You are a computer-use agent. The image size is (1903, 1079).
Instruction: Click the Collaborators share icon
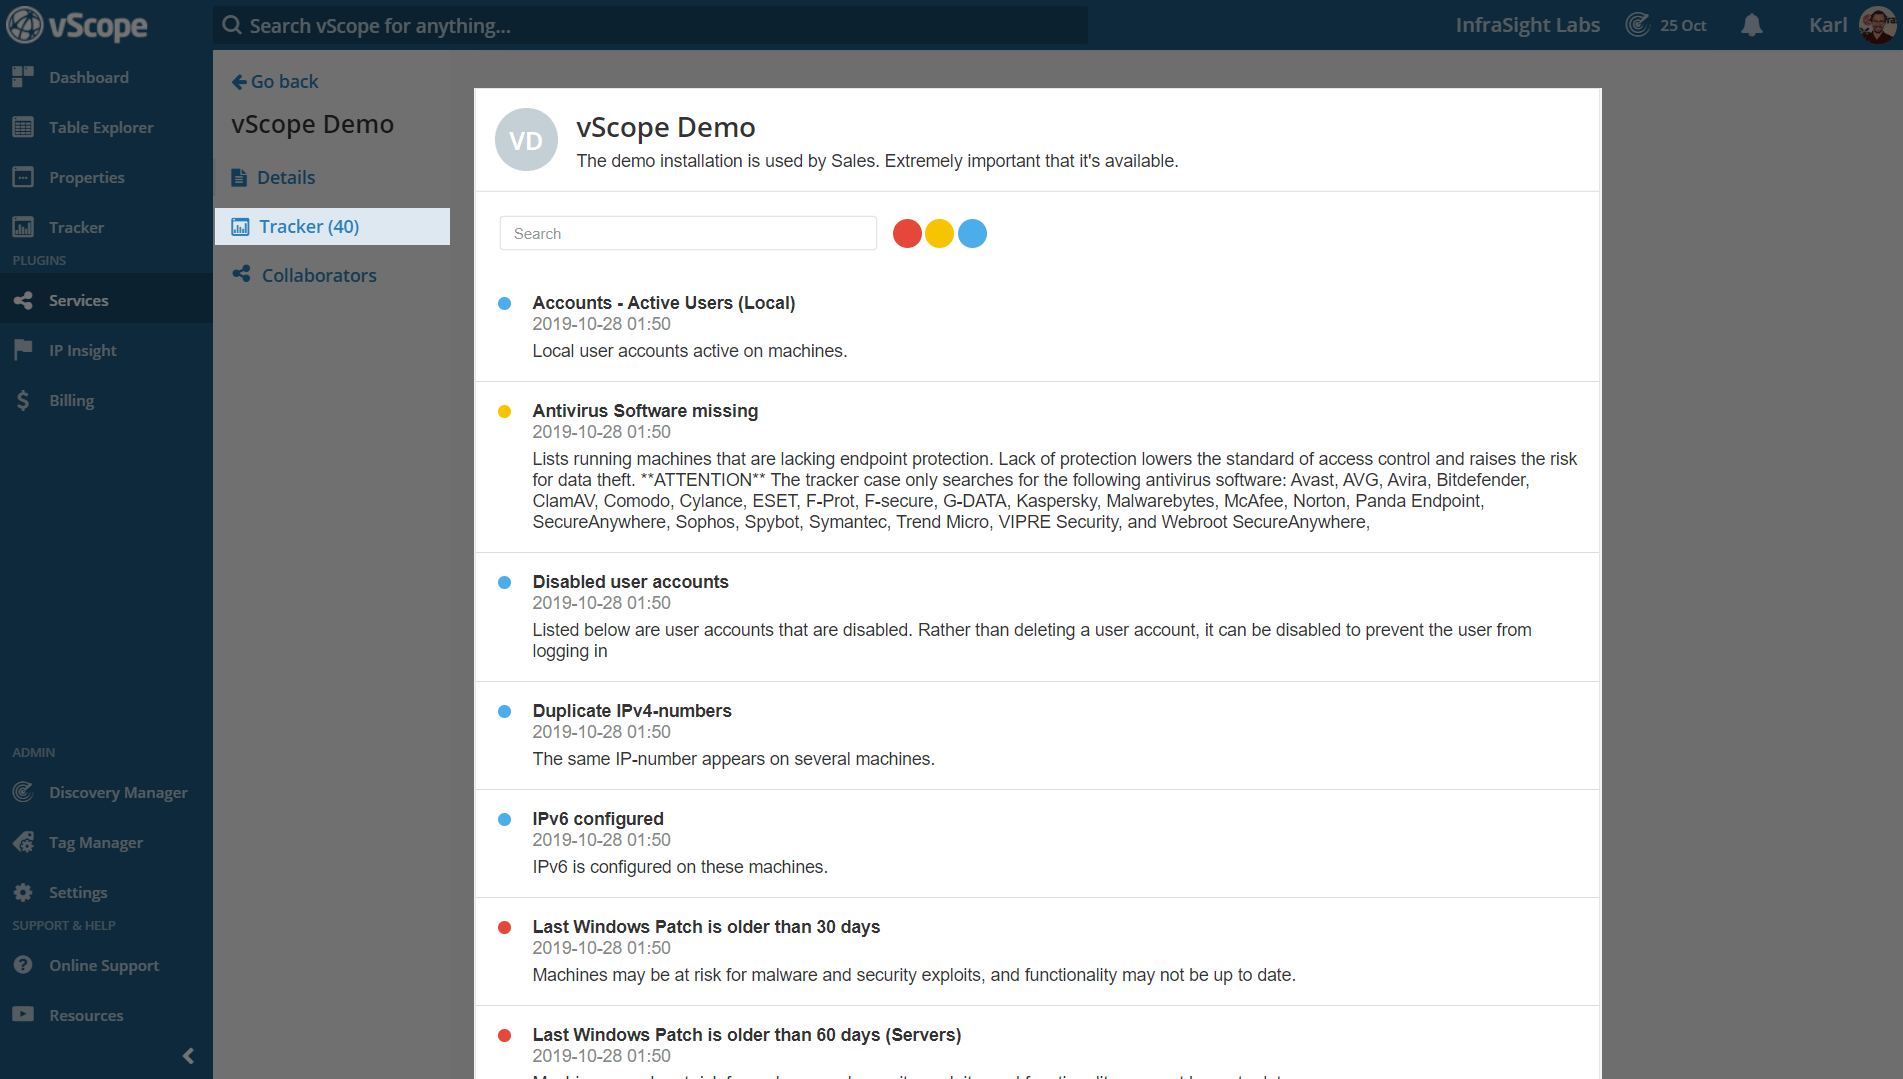(x=241, y=274)
